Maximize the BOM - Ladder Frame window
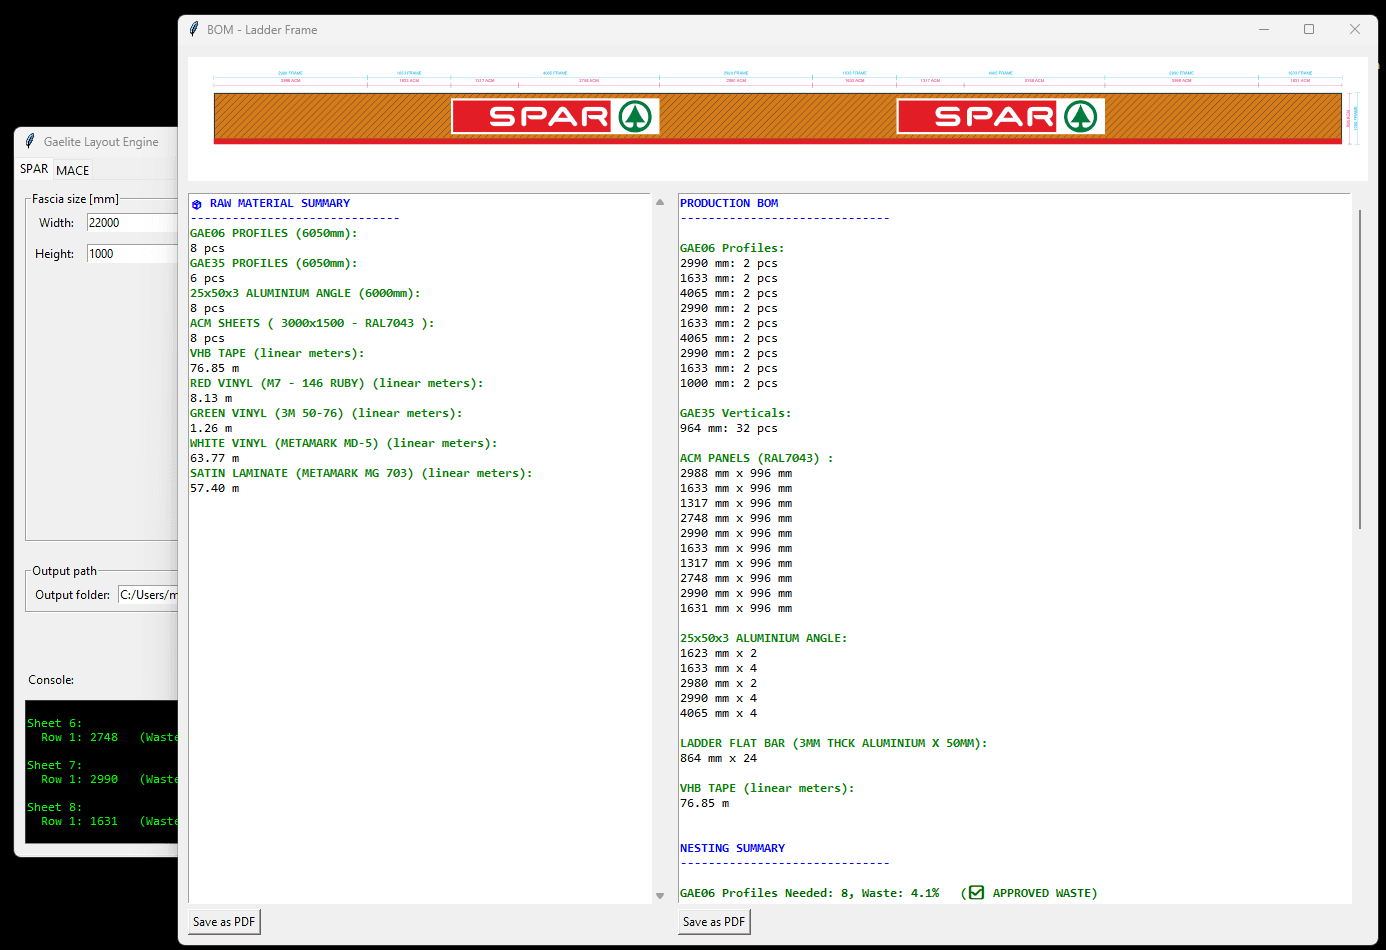Screen dimensions: 1386x950 click(1309, 29)
